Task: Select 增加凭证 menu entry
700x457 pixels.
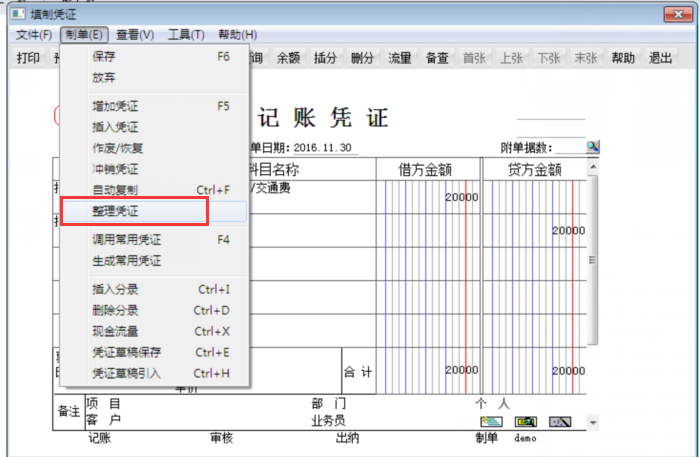Action: tap(115, 105)
